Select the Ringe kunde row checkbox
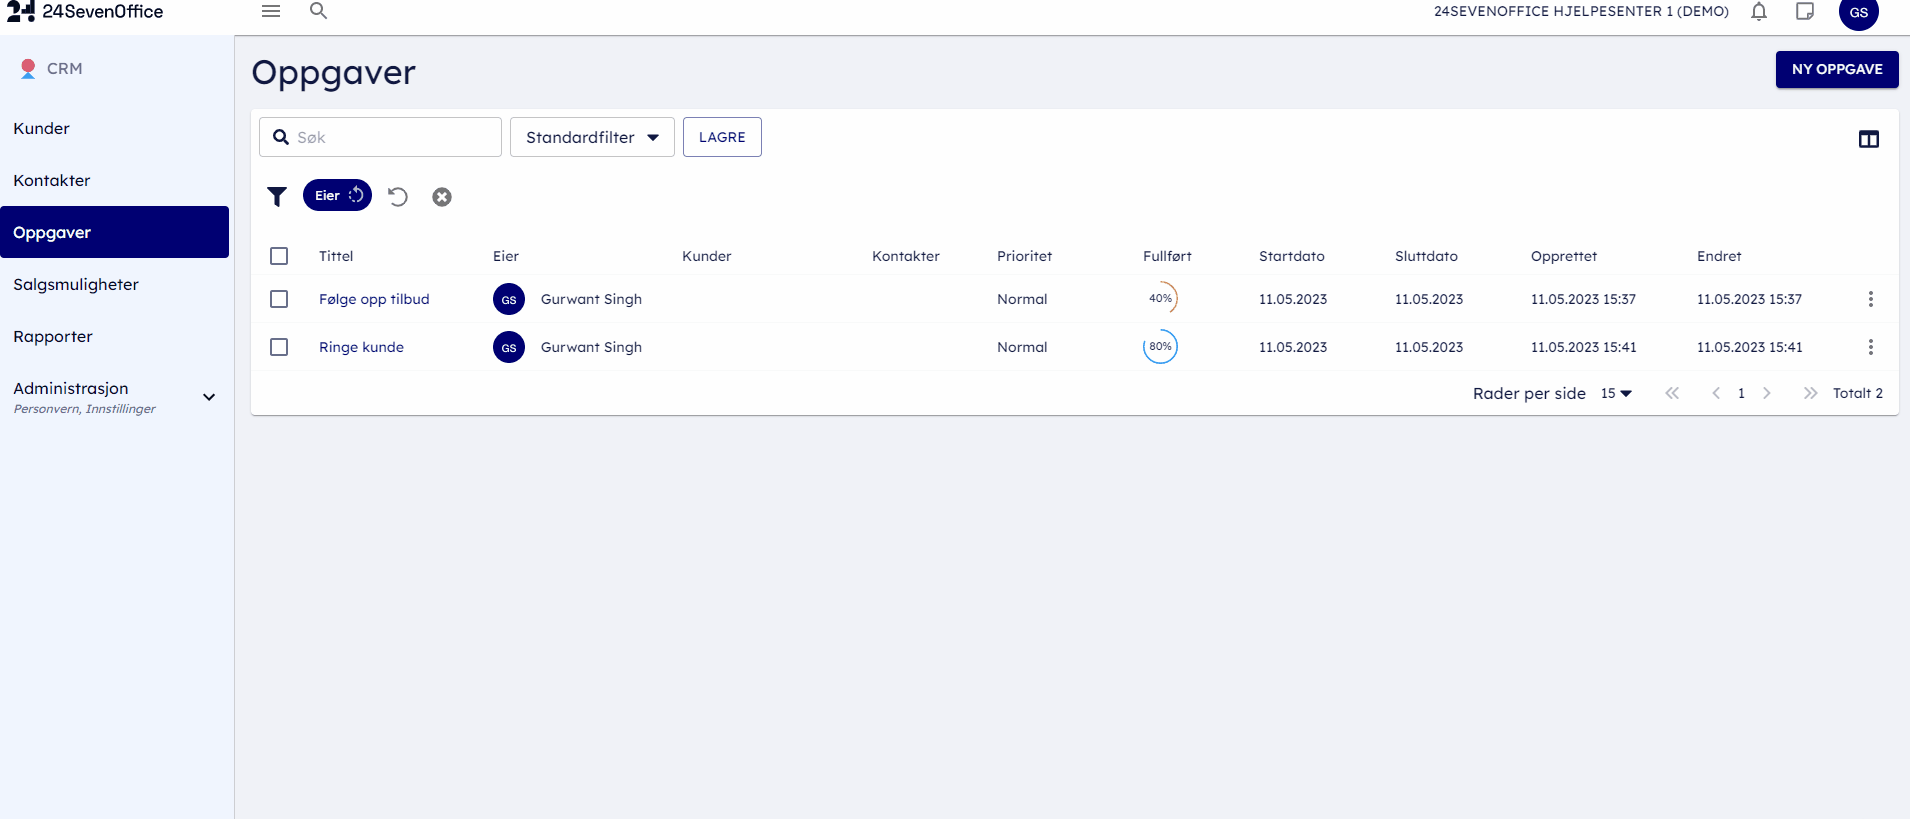This screenshot has width=1910, height=819. click(x=279, y=347)
